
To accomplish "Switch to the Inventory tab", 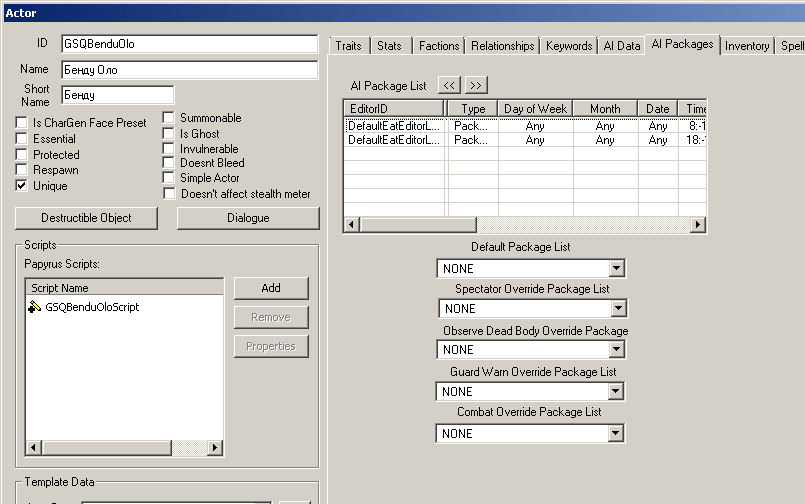I will (x=747, y=46).
